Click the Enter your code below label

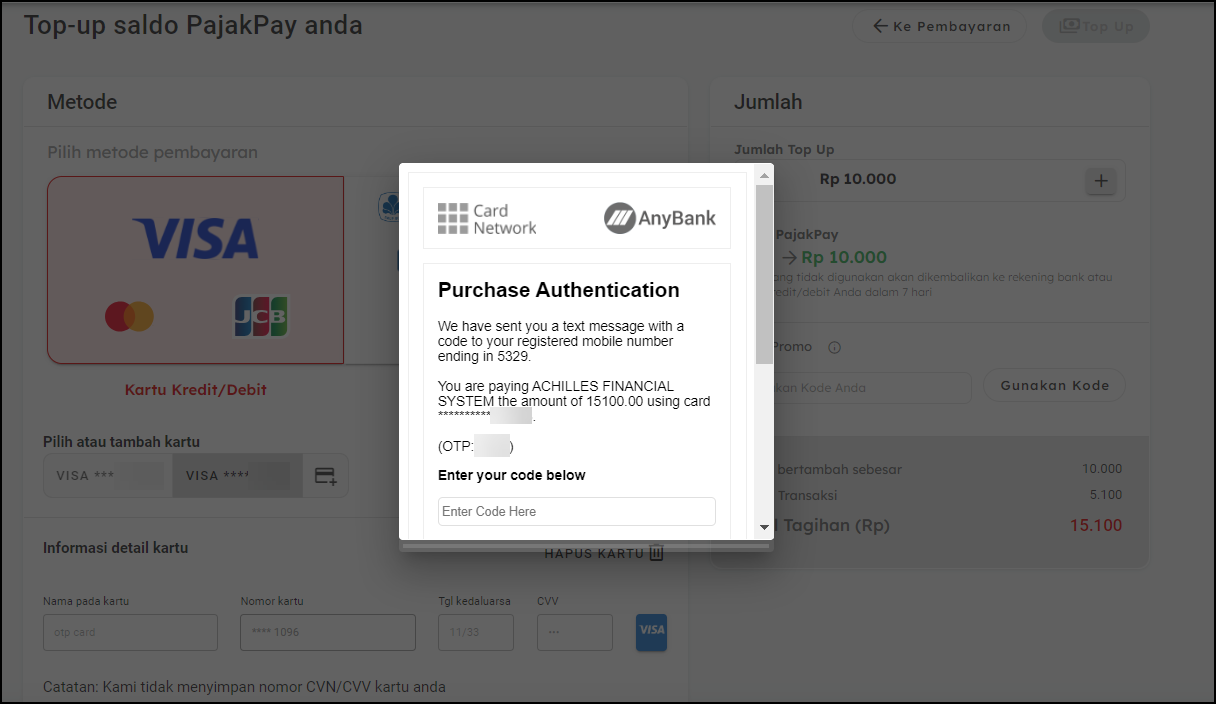pyautogui.click(x=512, y=475)
